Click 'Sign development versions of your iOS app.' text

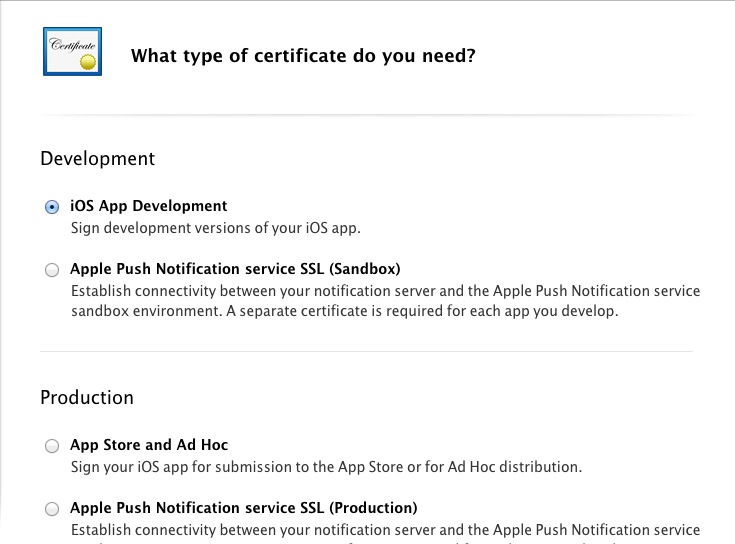click(x=216, y=228)
